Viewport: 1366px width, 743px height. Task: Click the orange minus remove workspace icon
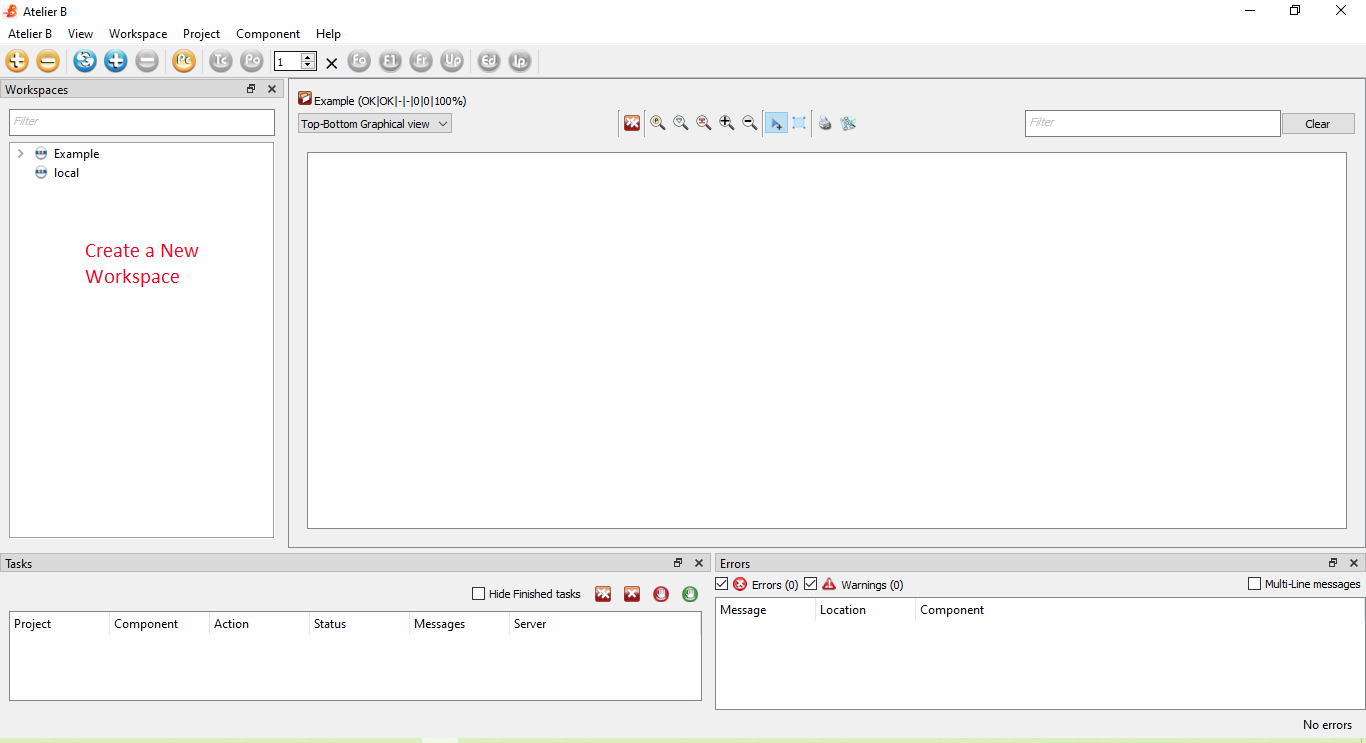[48, 61]
